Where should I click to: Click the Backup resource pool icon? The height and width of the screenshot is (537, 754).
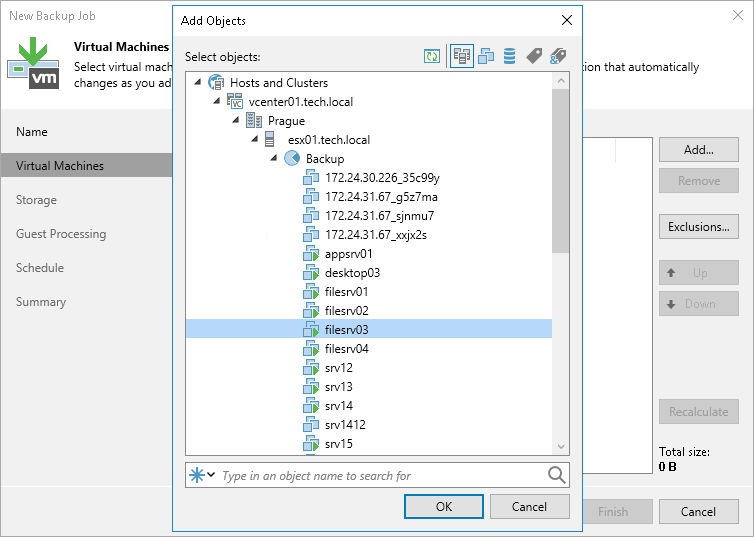(292, 158)
